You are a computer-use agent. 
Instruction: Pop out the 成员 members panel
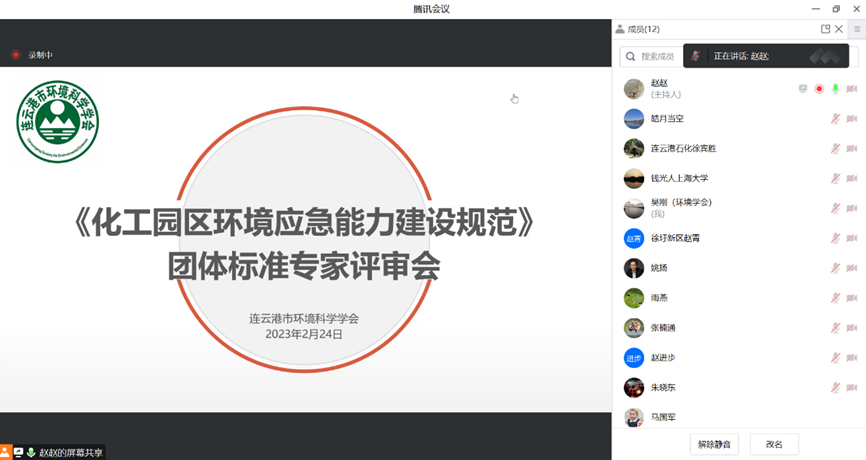tap(825, 29)
